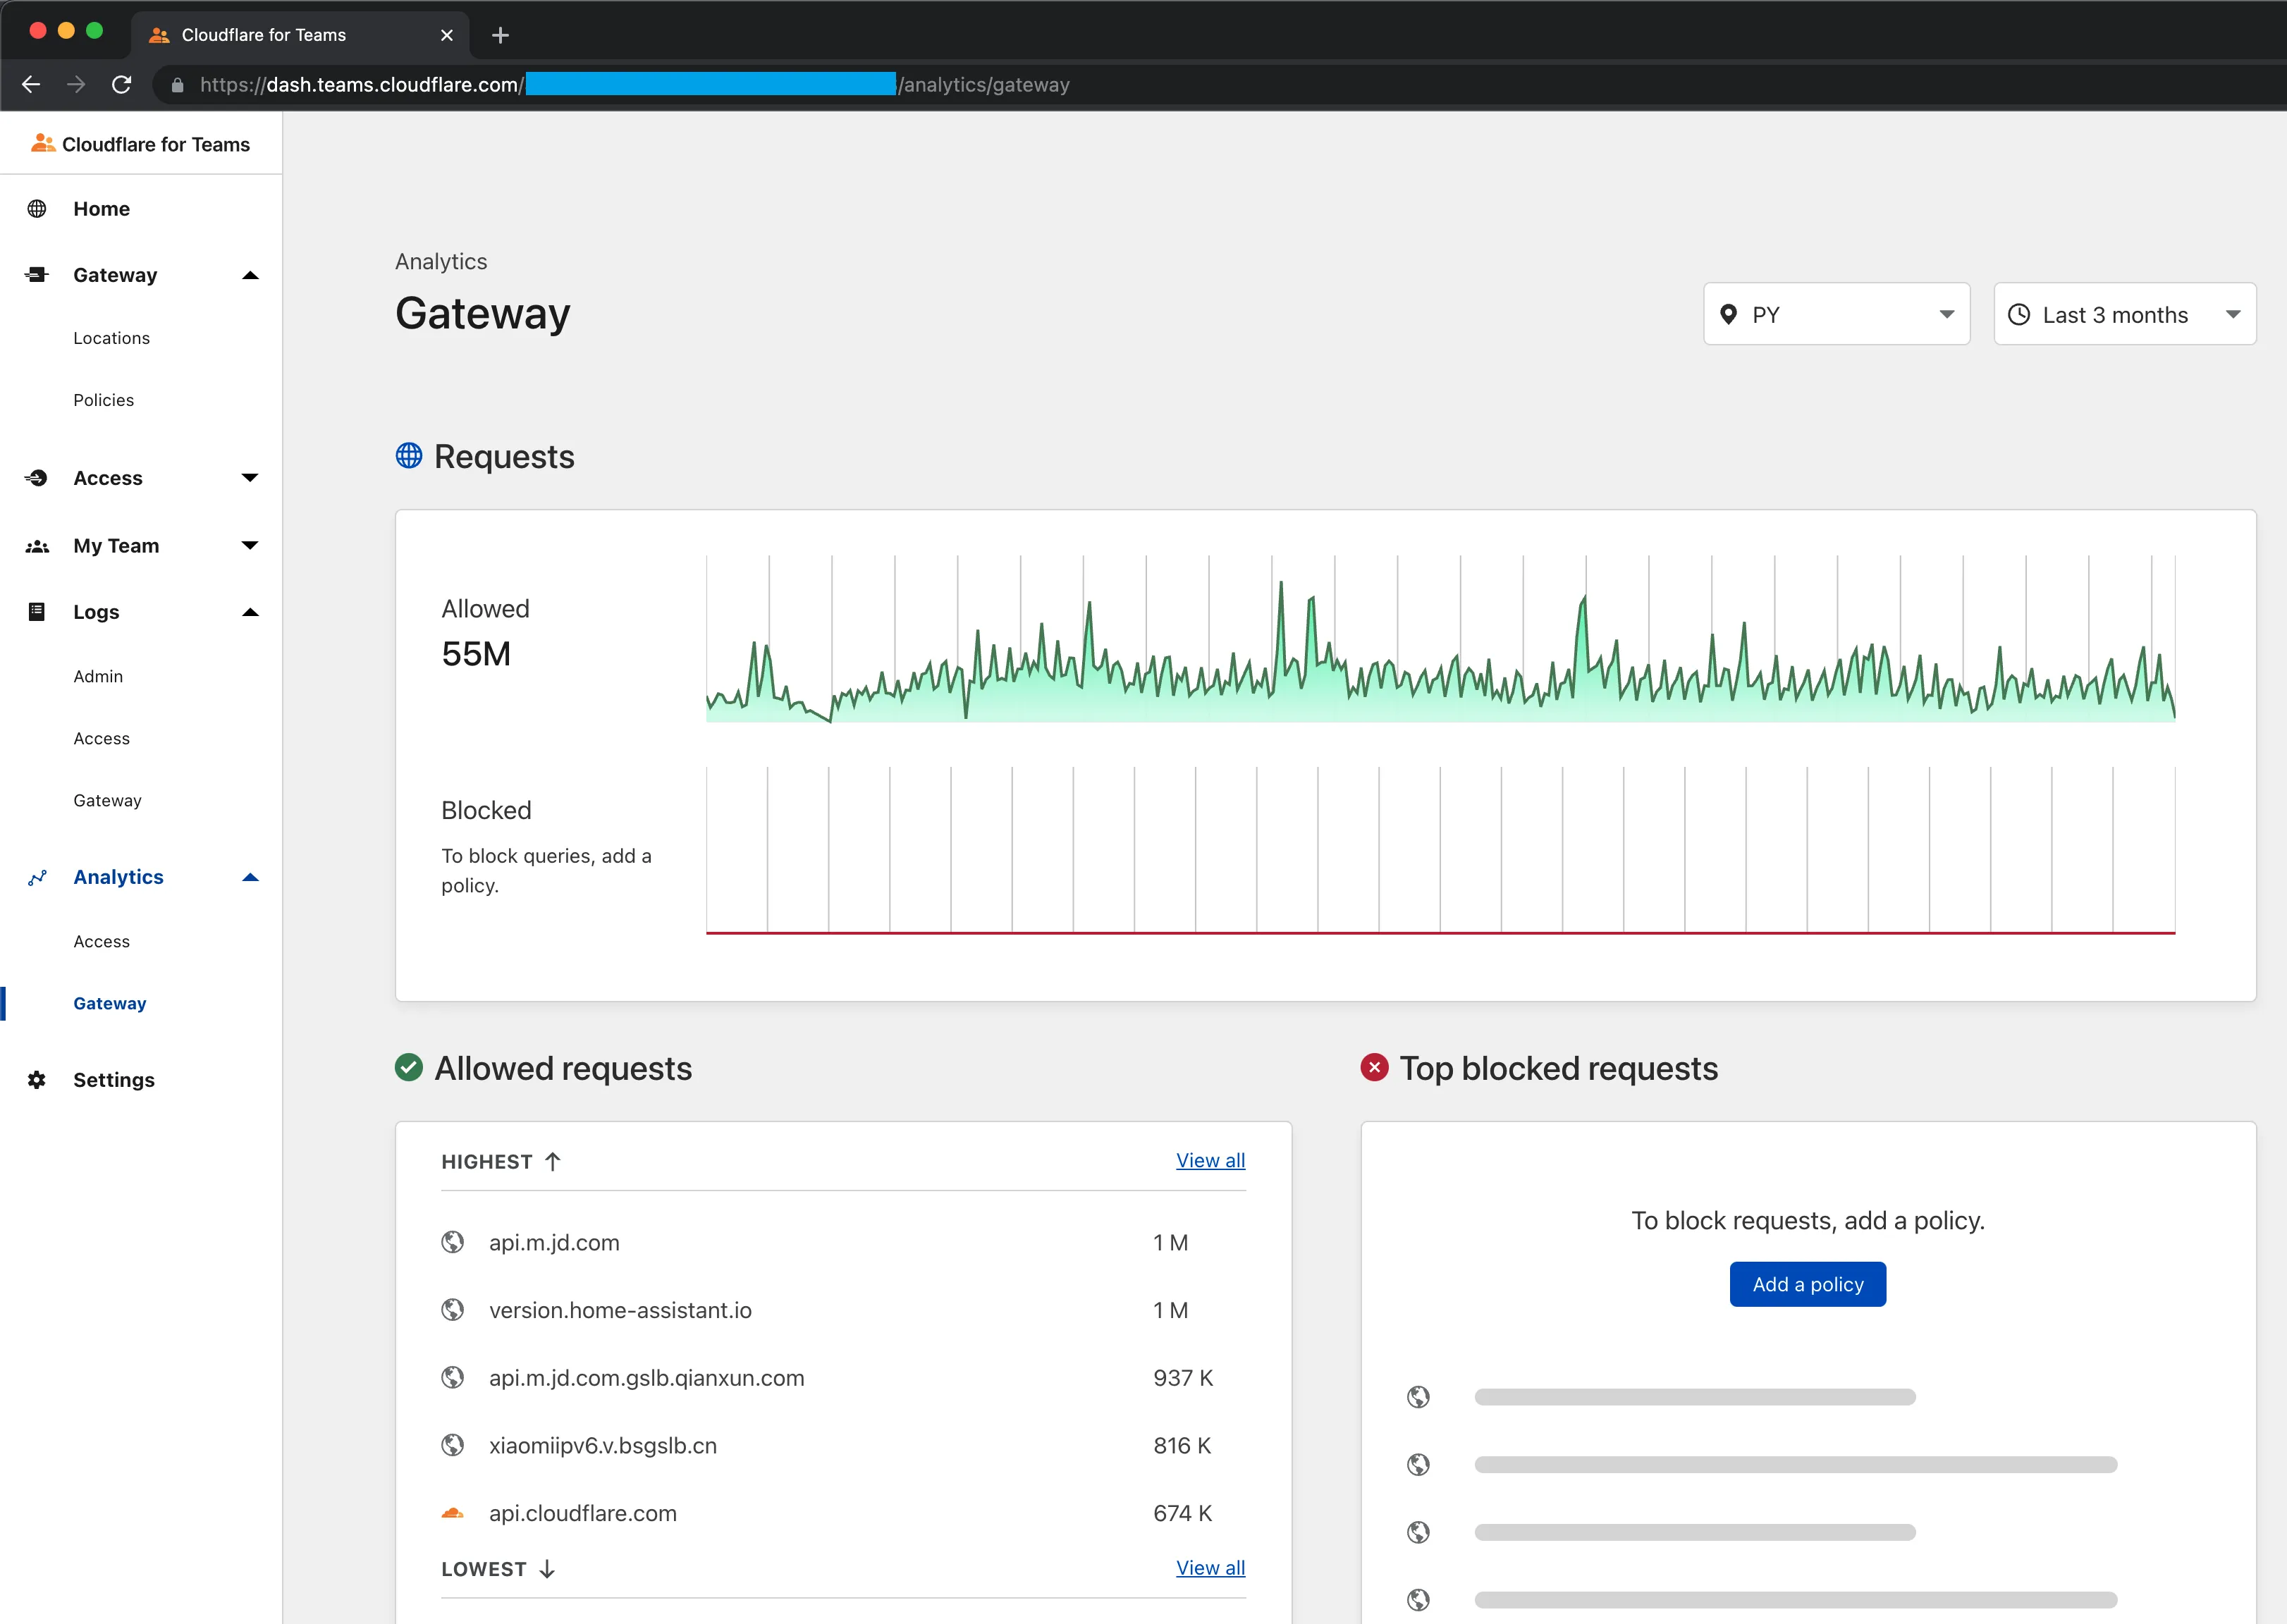Sort by HIGHEST up arrow

[x=553, y=1161]
